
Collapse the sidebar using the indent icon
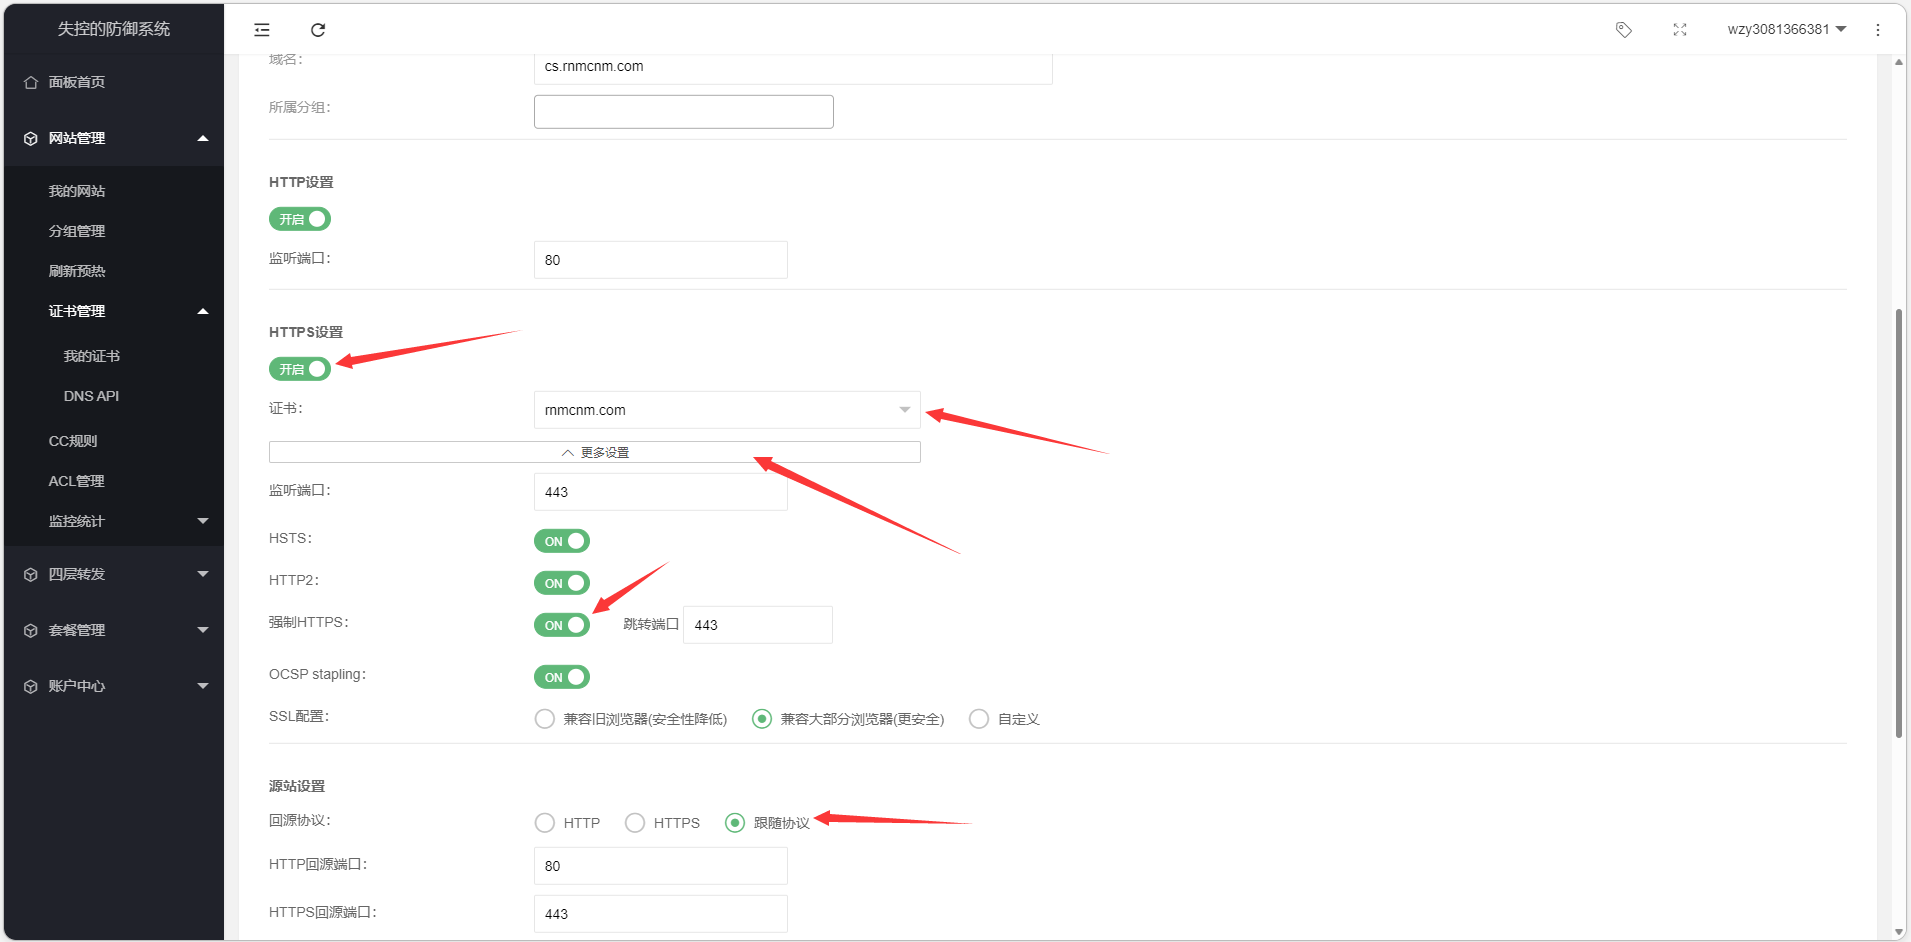(x=261, y=30)
